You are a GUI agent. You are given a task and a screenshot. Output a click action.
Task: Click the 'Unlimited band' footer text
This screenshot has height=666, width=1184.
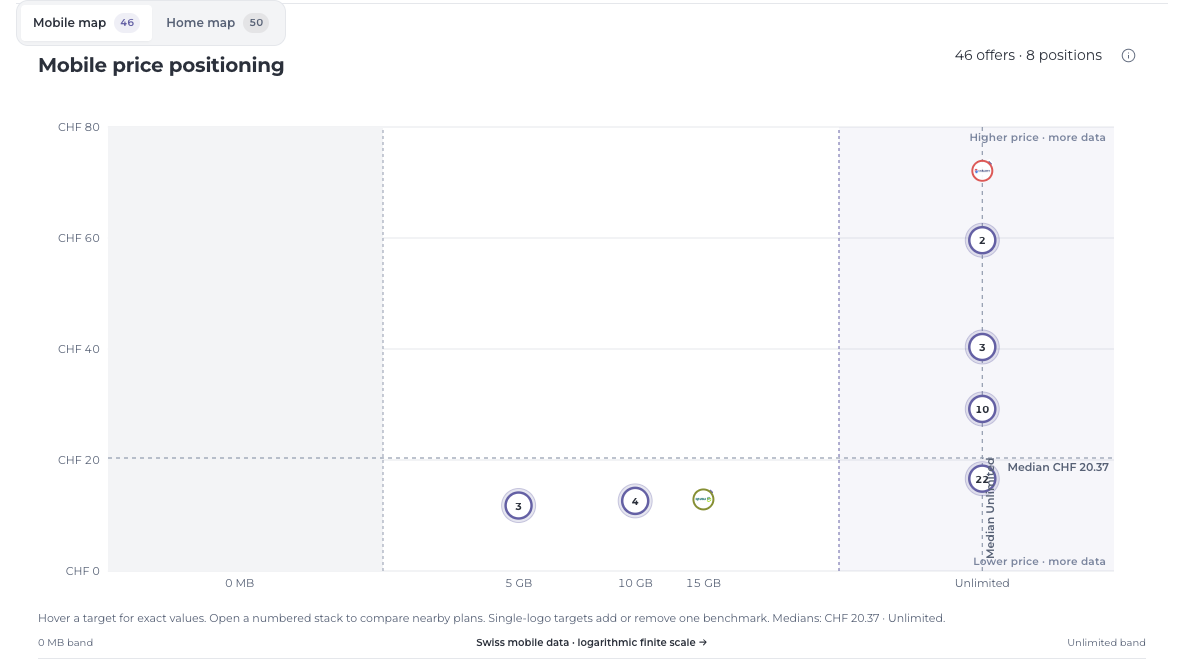[1106, 643]
